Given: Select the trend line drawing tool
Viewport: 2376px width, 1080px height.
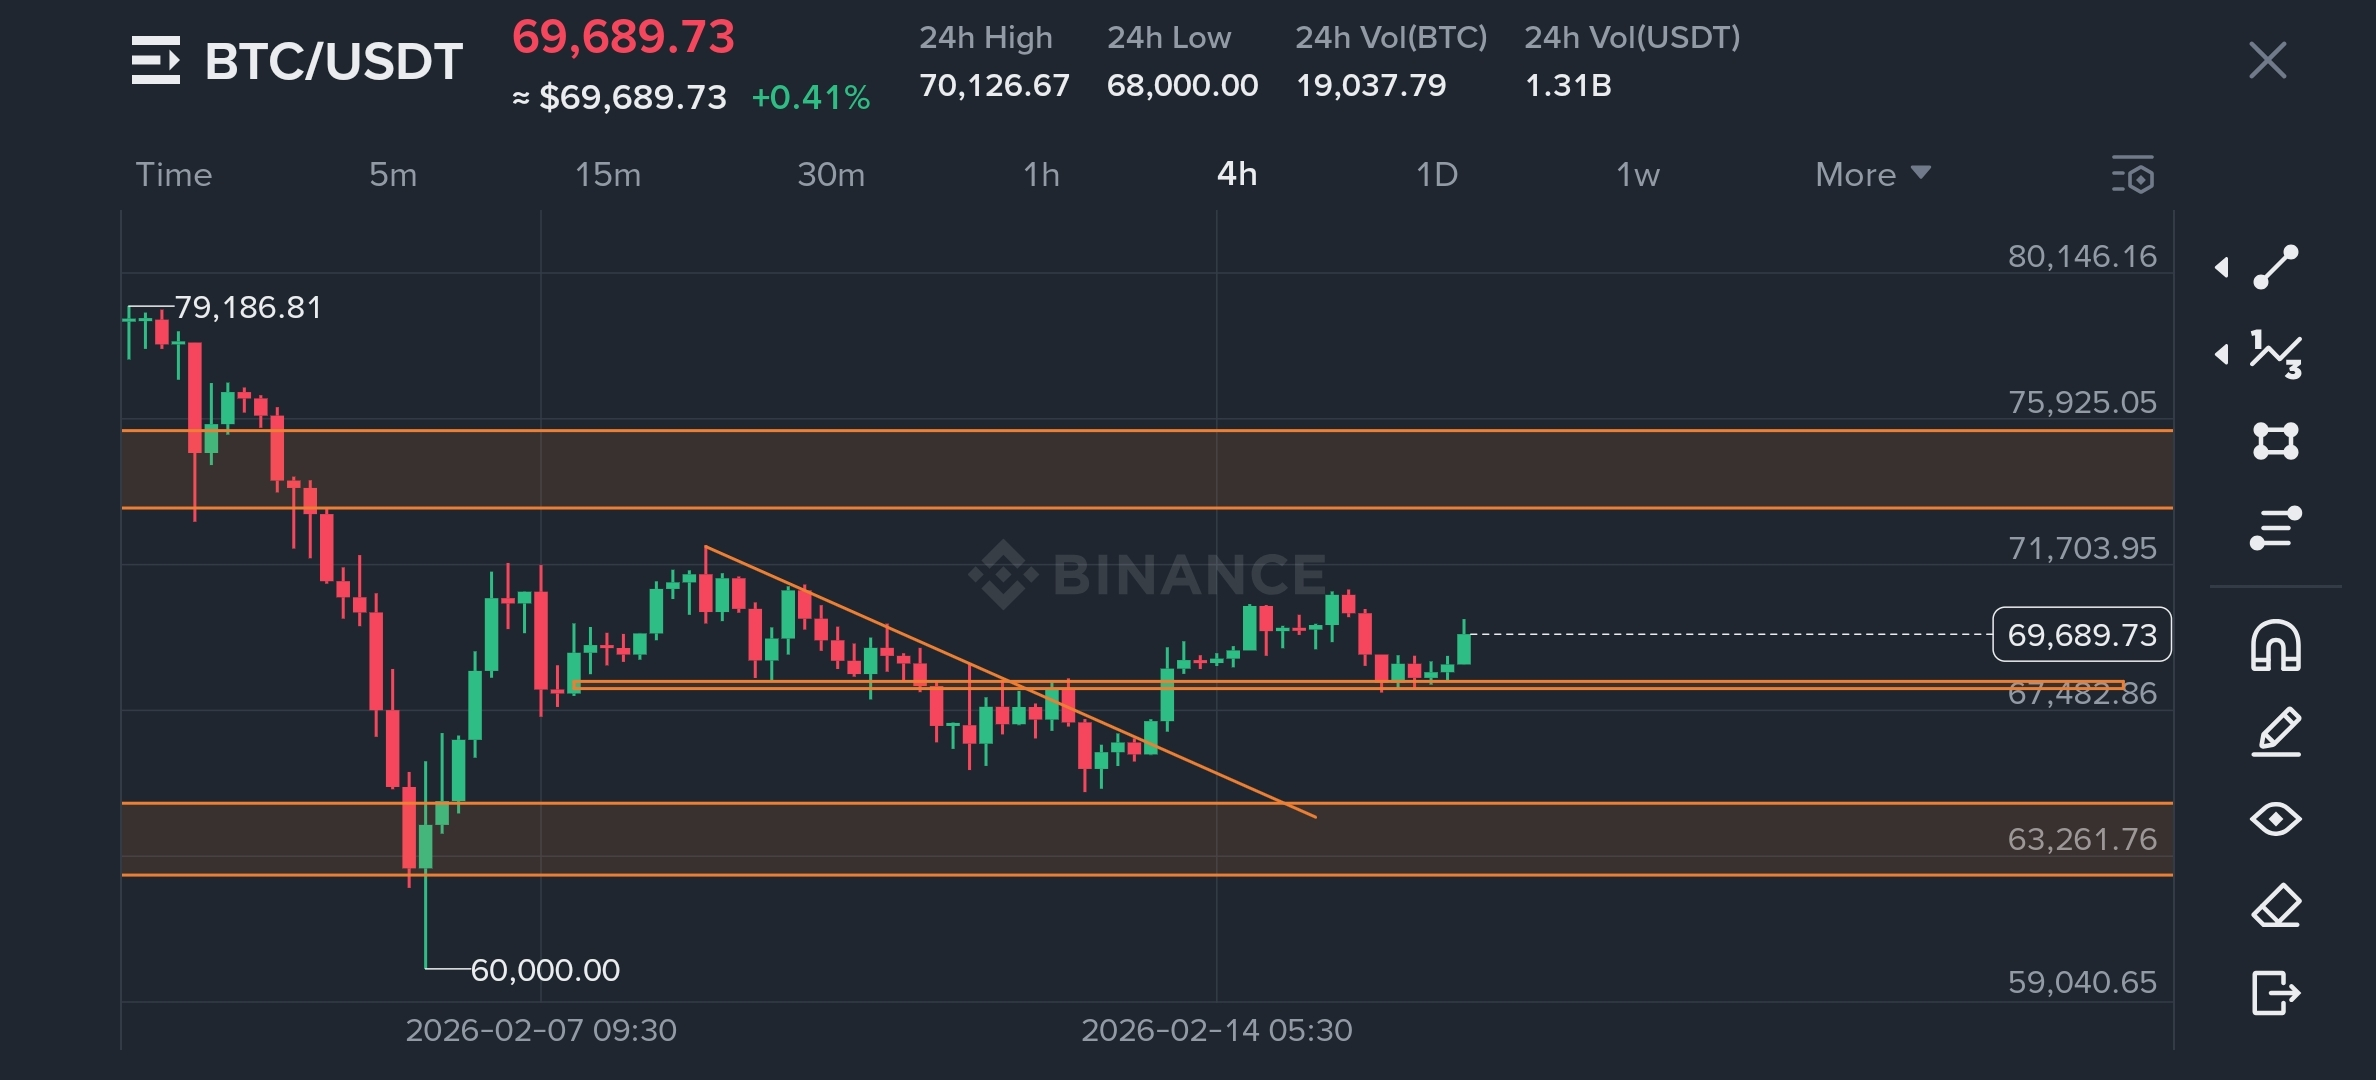Looking at the screenshot, I should pyautogui.click(x=2276, y=267).
